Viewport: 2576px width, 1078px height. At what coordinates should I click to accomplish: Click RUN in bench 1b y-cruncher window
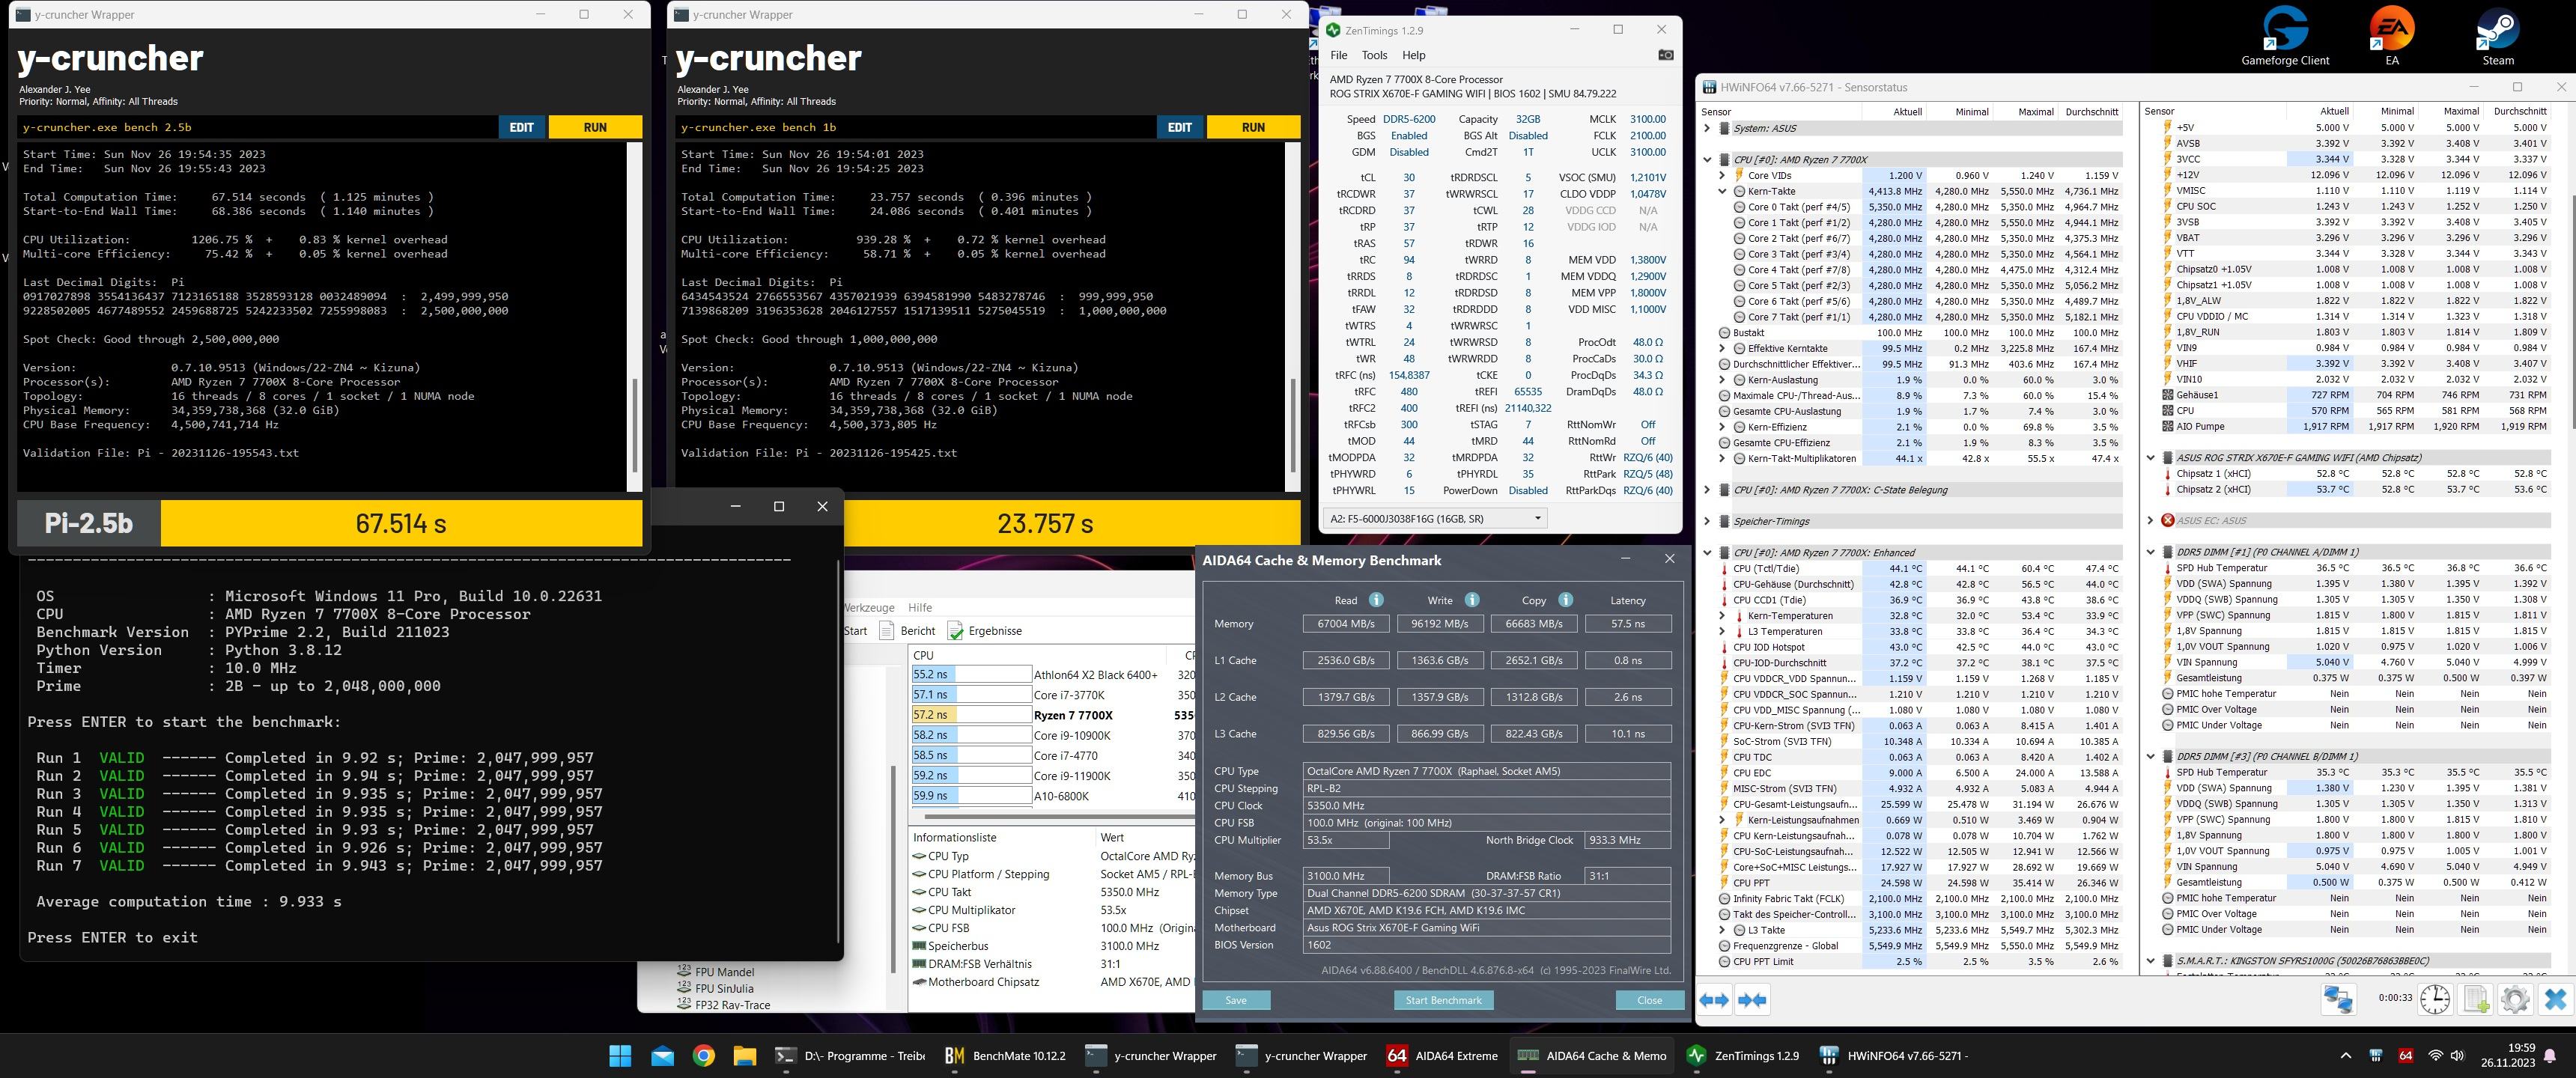point(1253,127)
